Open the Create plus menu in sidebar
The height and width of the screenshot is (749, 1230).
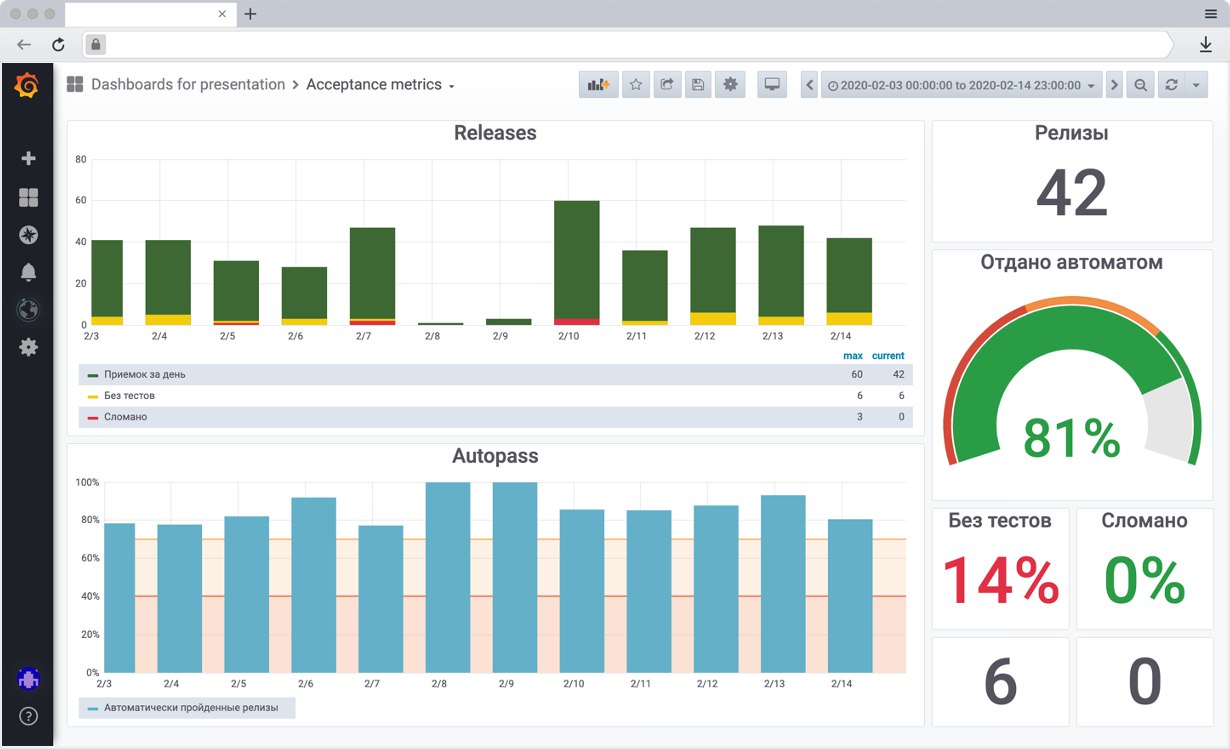pyautogui.click(x=28, y=158)
